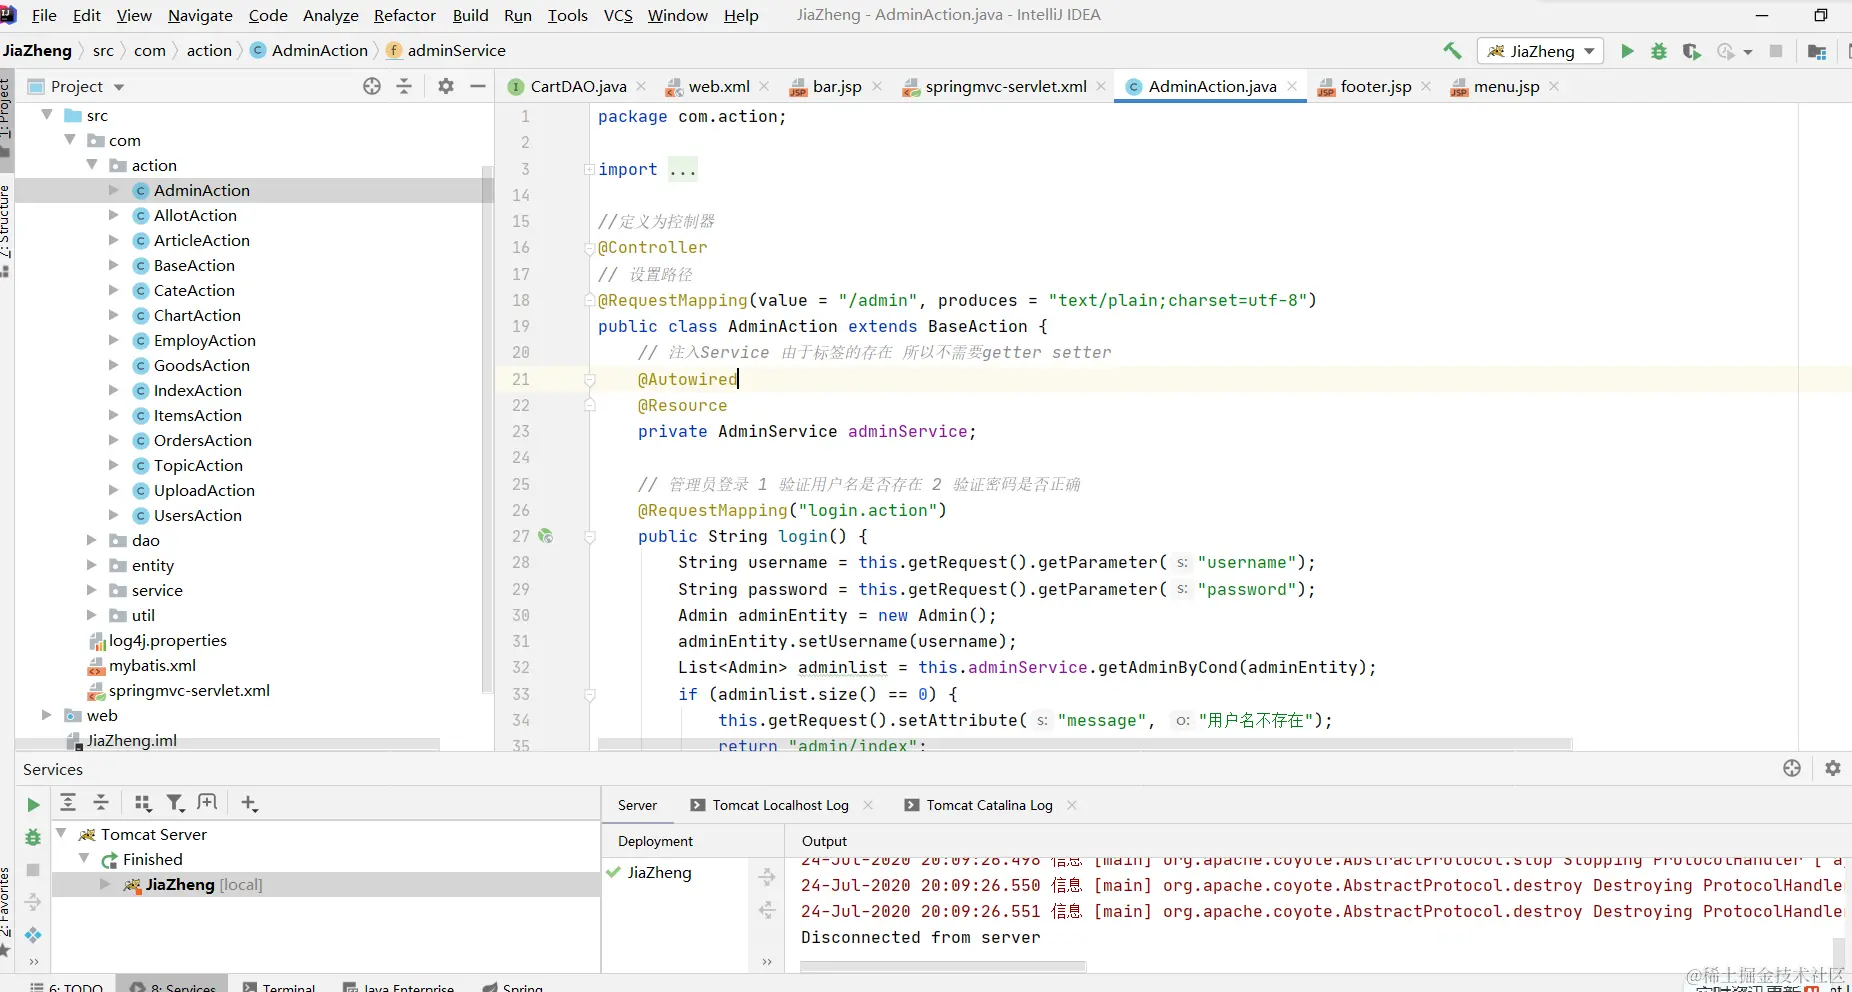Switch to springmvc-servlet.xml tab
Image resolution: width=1852 pixels, height=992 pixels.
(x=1005, y=86)
